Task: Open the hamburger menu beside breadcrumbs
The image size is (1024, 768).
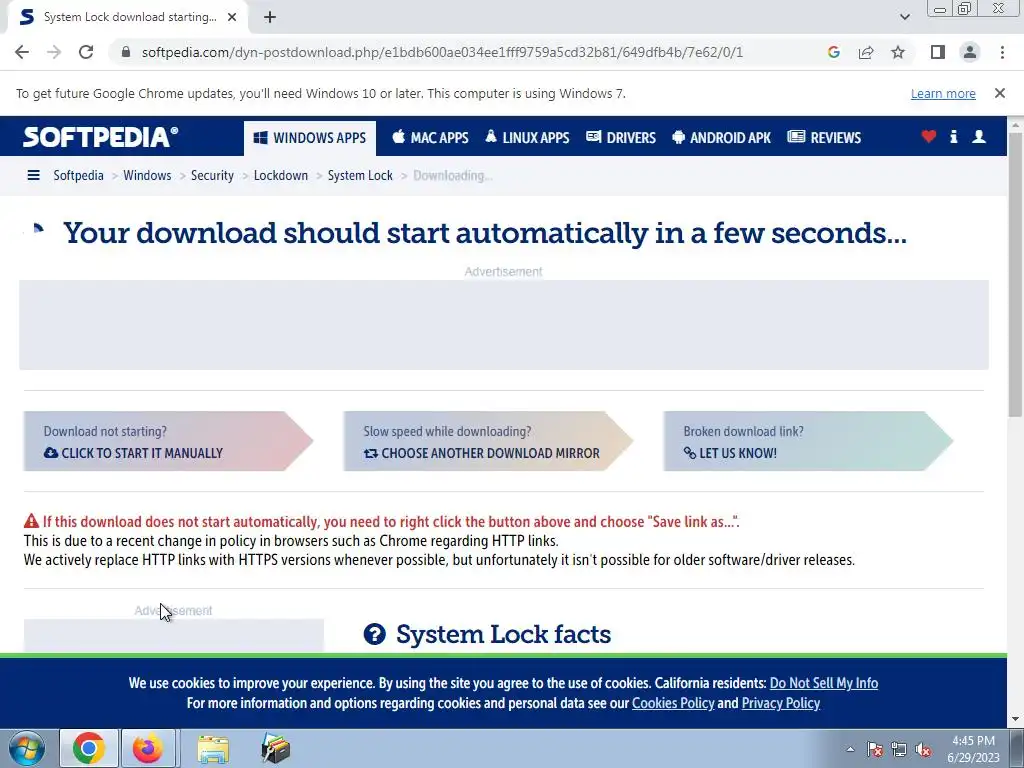Action: [33, 175]
